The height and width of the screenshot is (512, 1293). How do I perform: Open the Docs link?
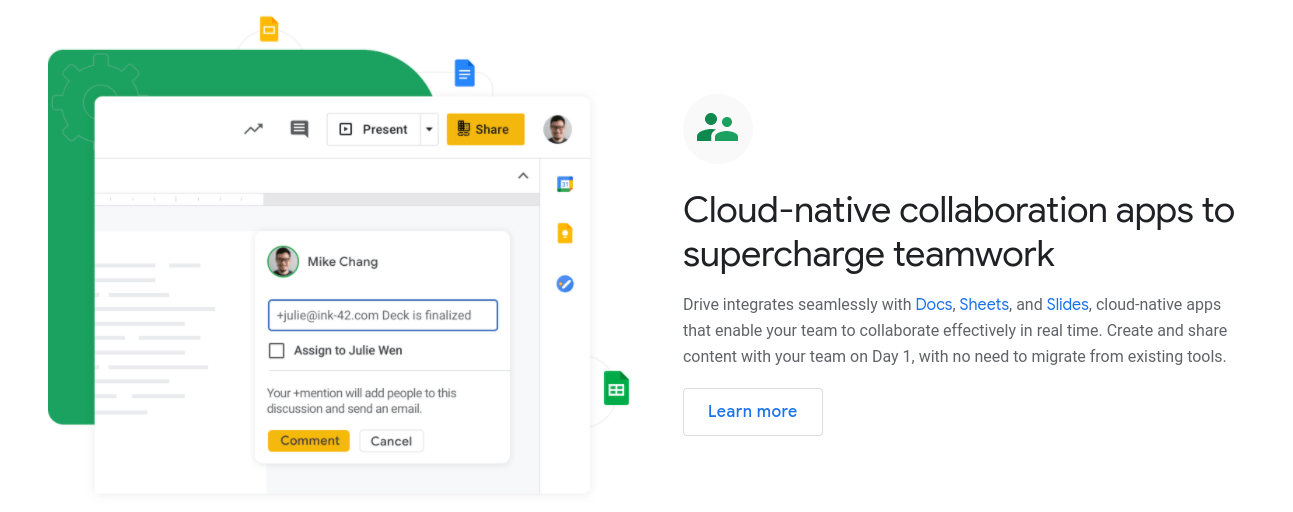[933, 304]
